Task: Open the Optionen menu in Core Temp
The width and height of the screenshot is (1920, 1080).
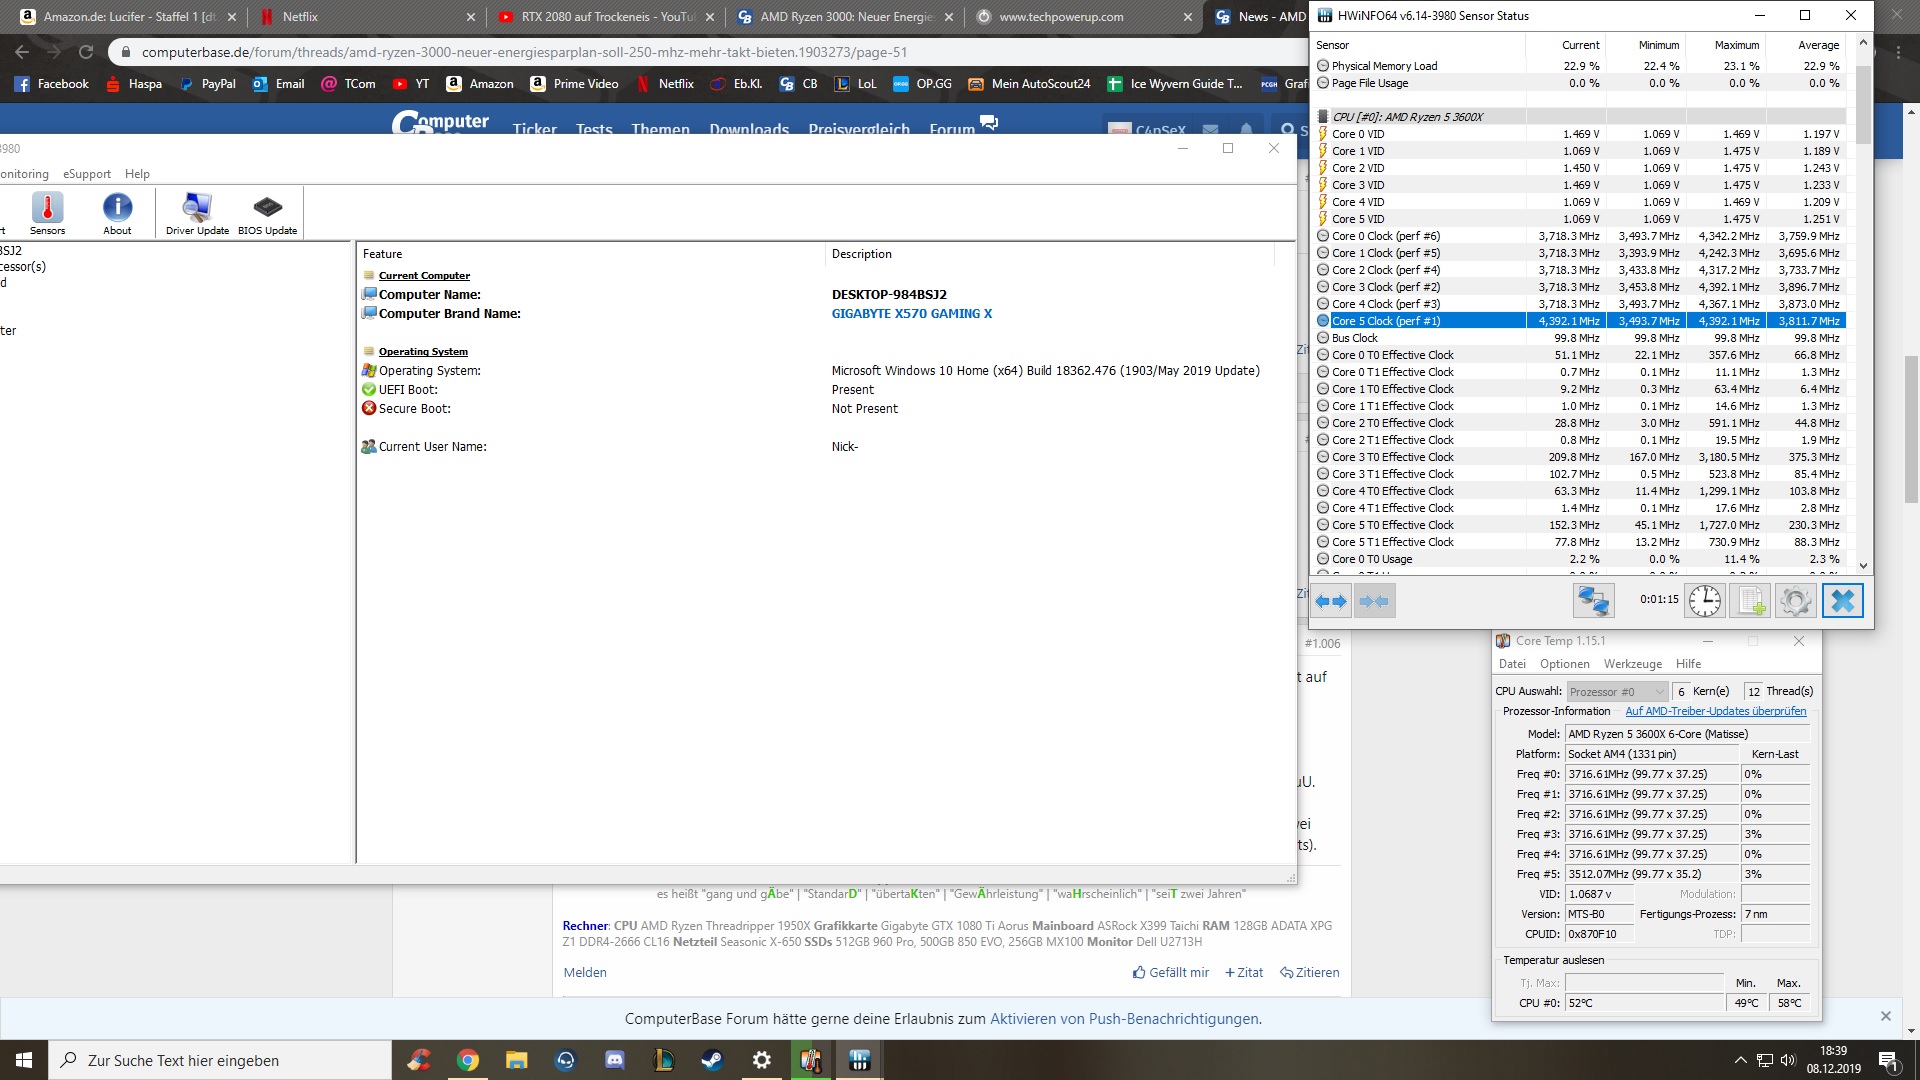Action: pyautogui.click(x=1564, y=664)
